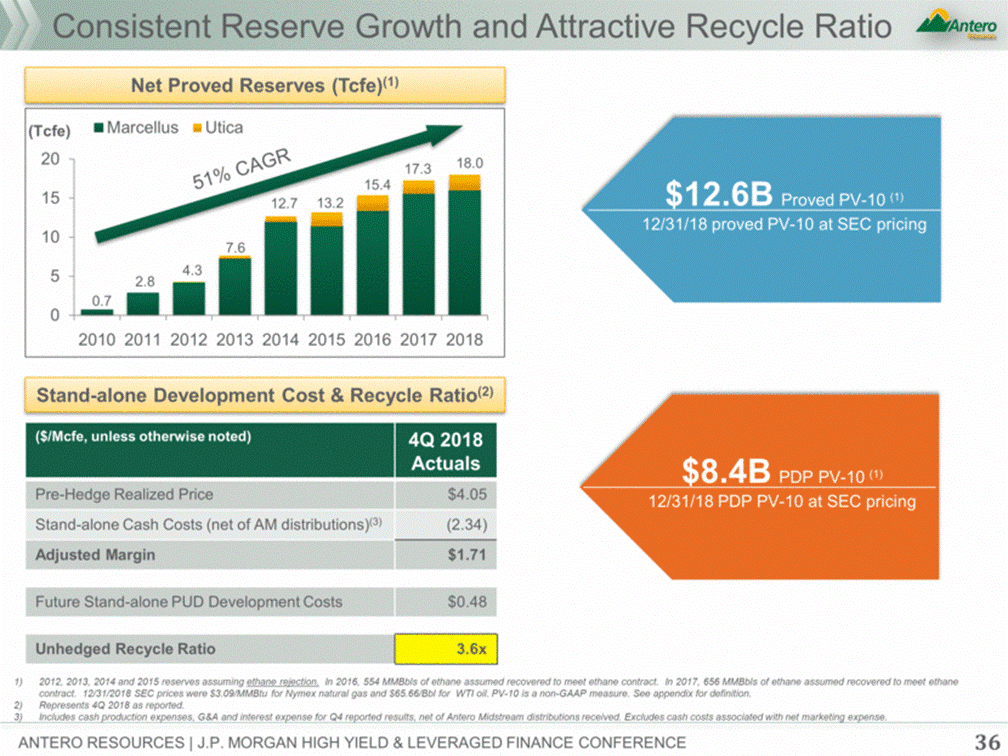Screen dimensions: 1008x756
Task: Click the Stand-alone Development Cost & Recycle Ratio header
Action: [265, 396]
